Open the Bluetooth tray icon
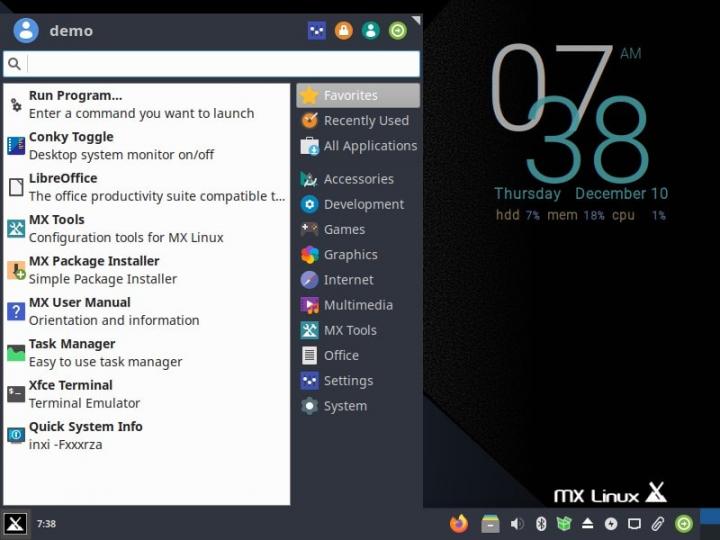The width and height of the screenshot is (720, 540). 541,523
